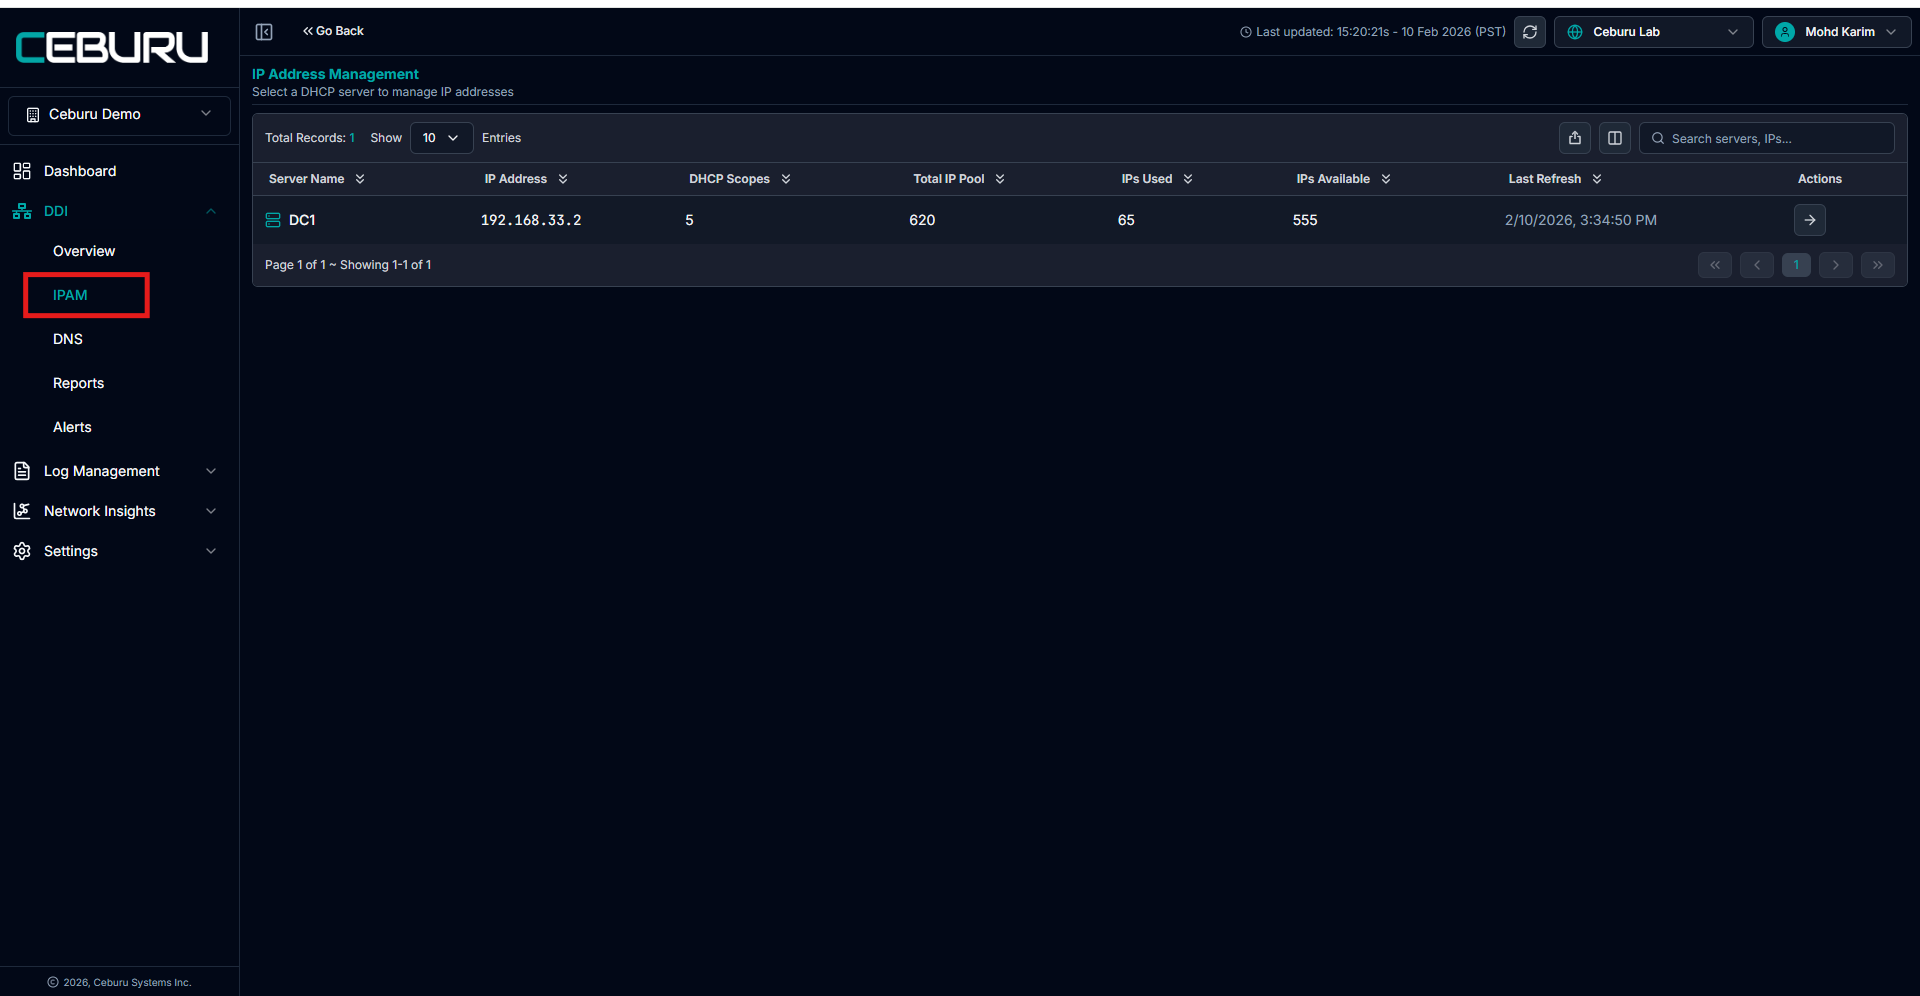Image resolution: width=1920 pixels, height=996 pixels.
Task: Click the Settings gear icon
Action: pos(22,551)
